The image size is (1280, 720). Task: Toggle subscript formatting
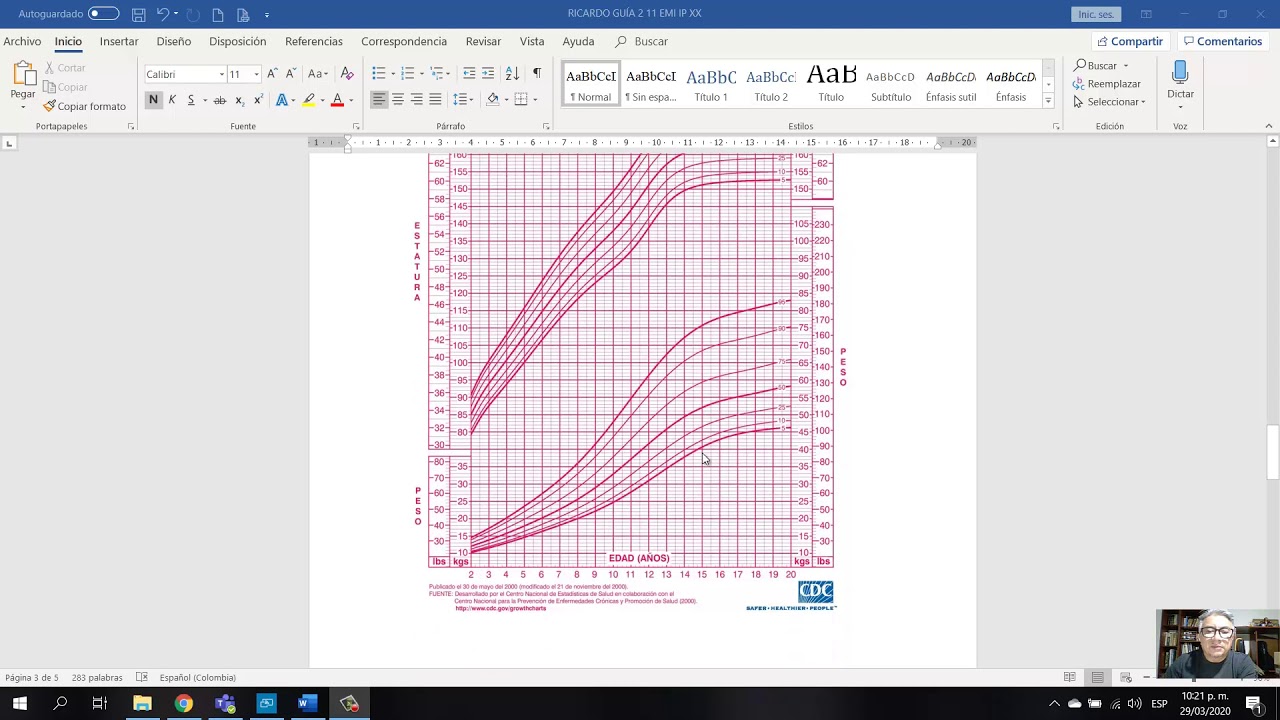(x=239, y=100)
